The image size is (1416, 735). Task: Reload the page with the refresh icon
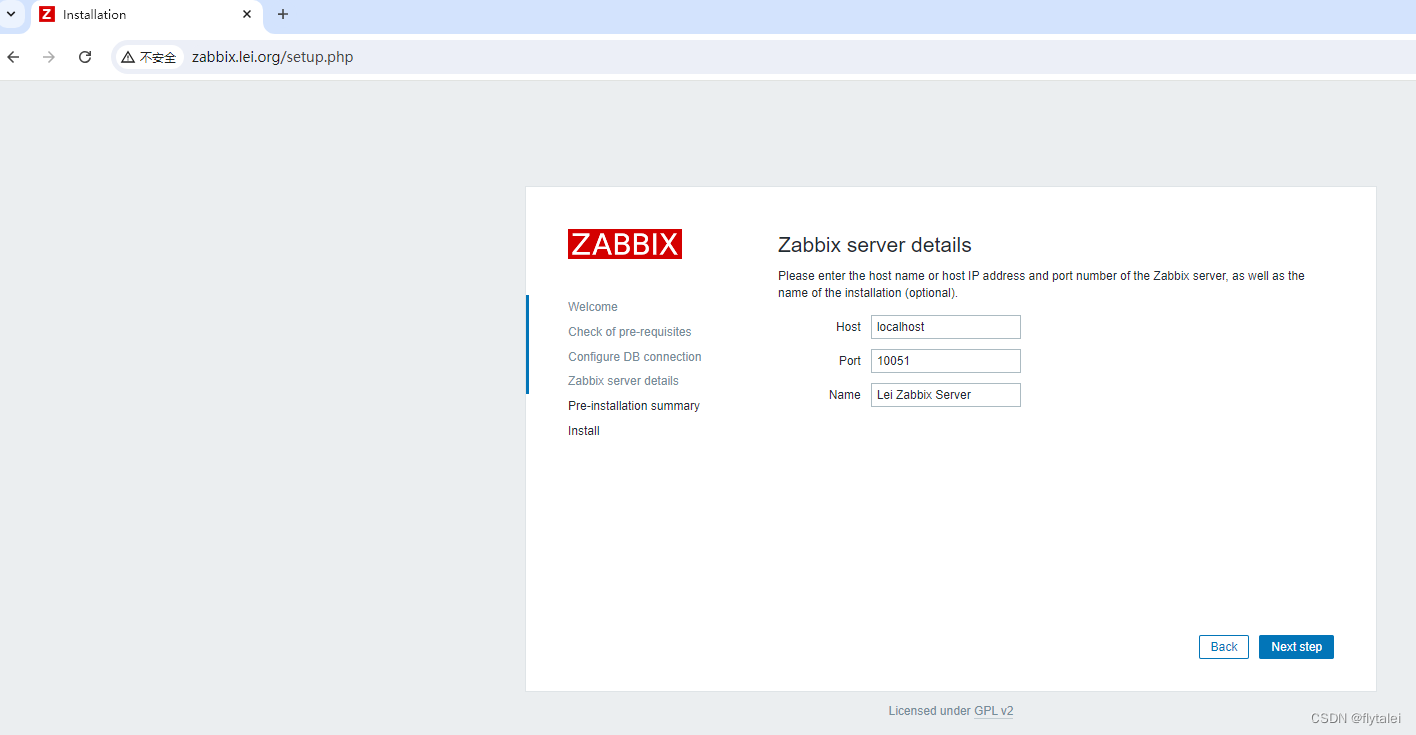click(85, 57)
